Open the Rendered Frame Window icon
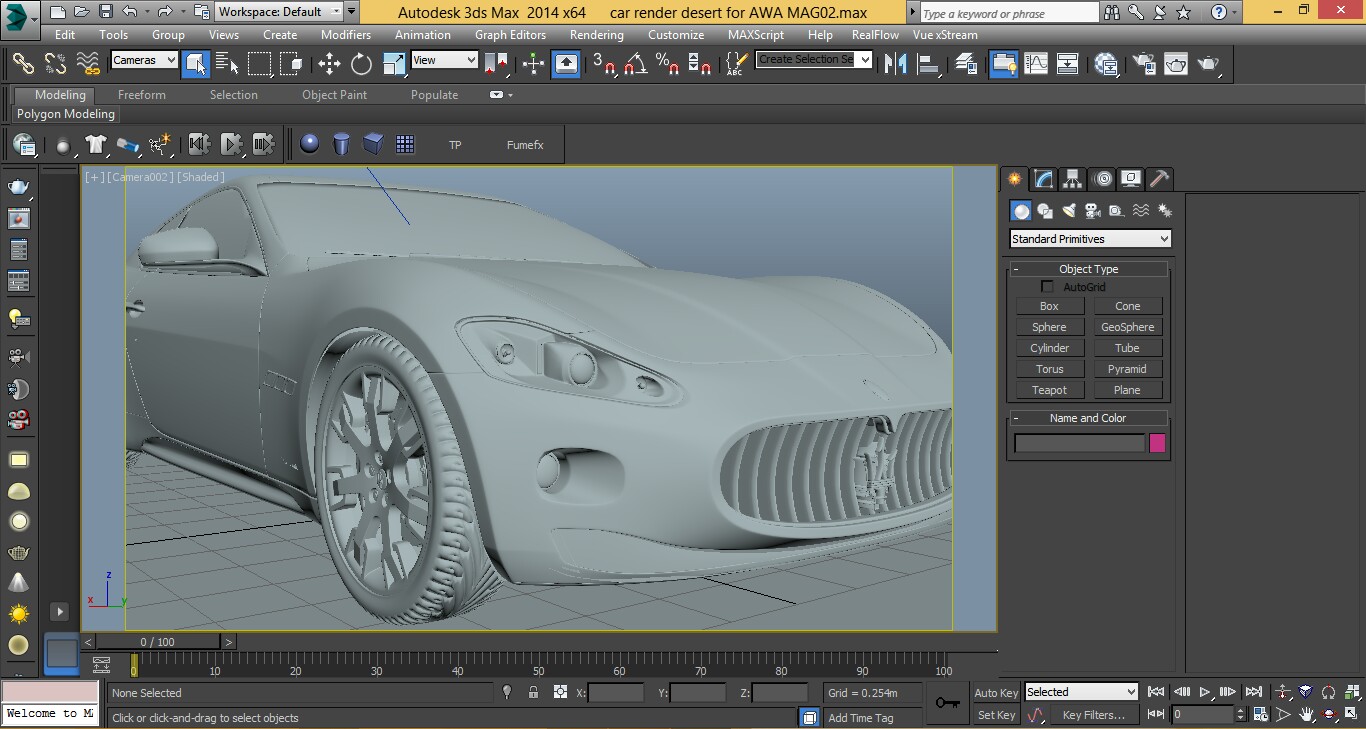This screenshot has width=1366, height=729. tap(1176, 63)
